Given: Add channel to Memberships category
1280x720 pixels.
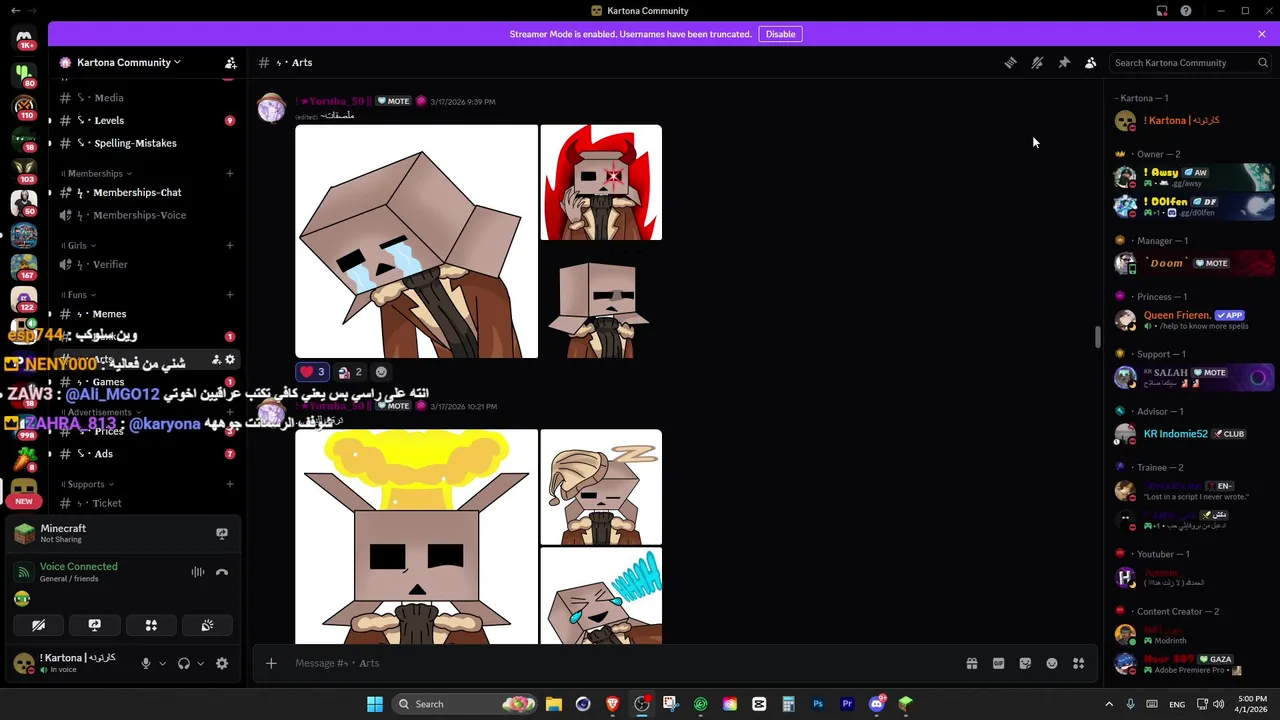Looking at the screenshot, I should tap(230, 173).
